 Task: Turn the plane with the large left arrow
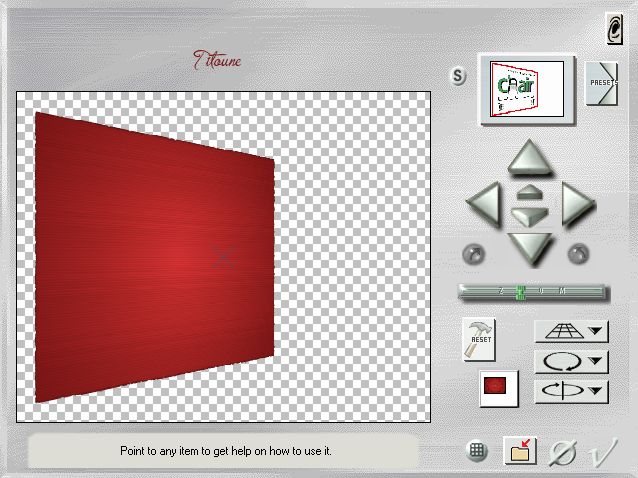484,205
